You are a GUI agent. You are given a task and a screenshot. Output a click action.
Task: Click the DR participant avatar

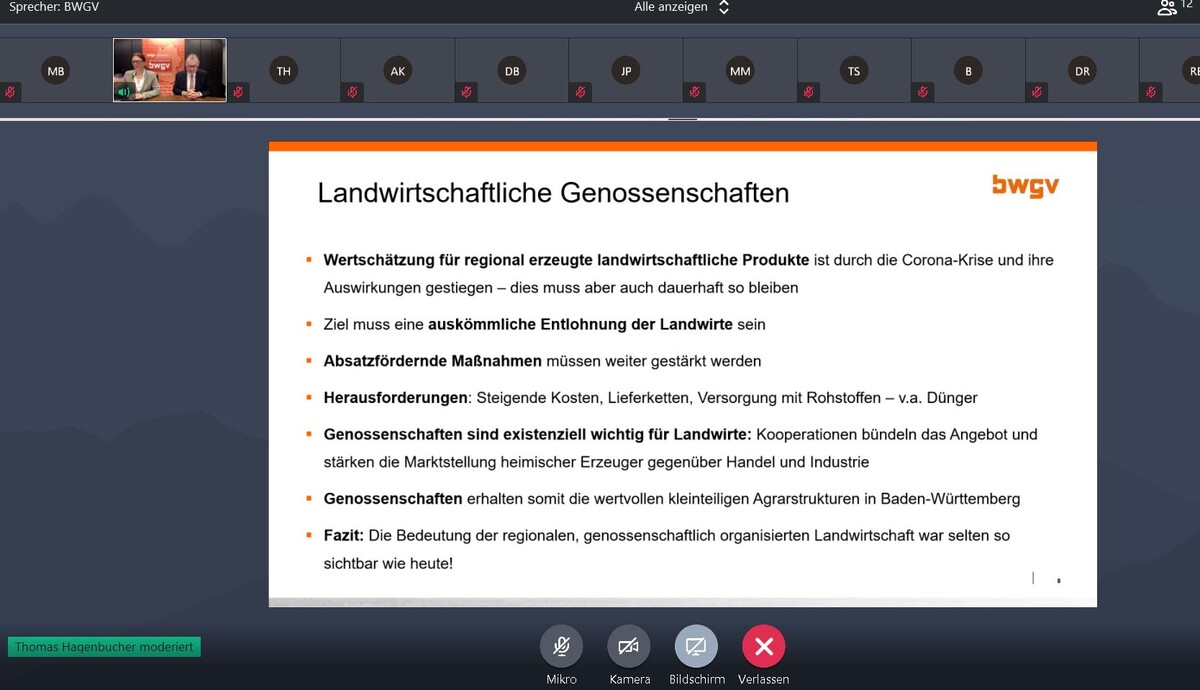point(1082,71)
